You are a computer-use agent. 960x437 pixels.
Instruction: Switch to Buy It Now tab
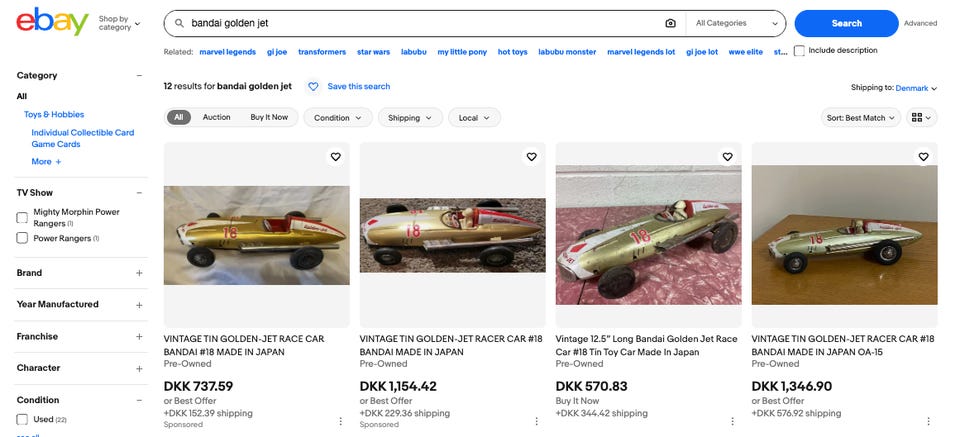269,117
